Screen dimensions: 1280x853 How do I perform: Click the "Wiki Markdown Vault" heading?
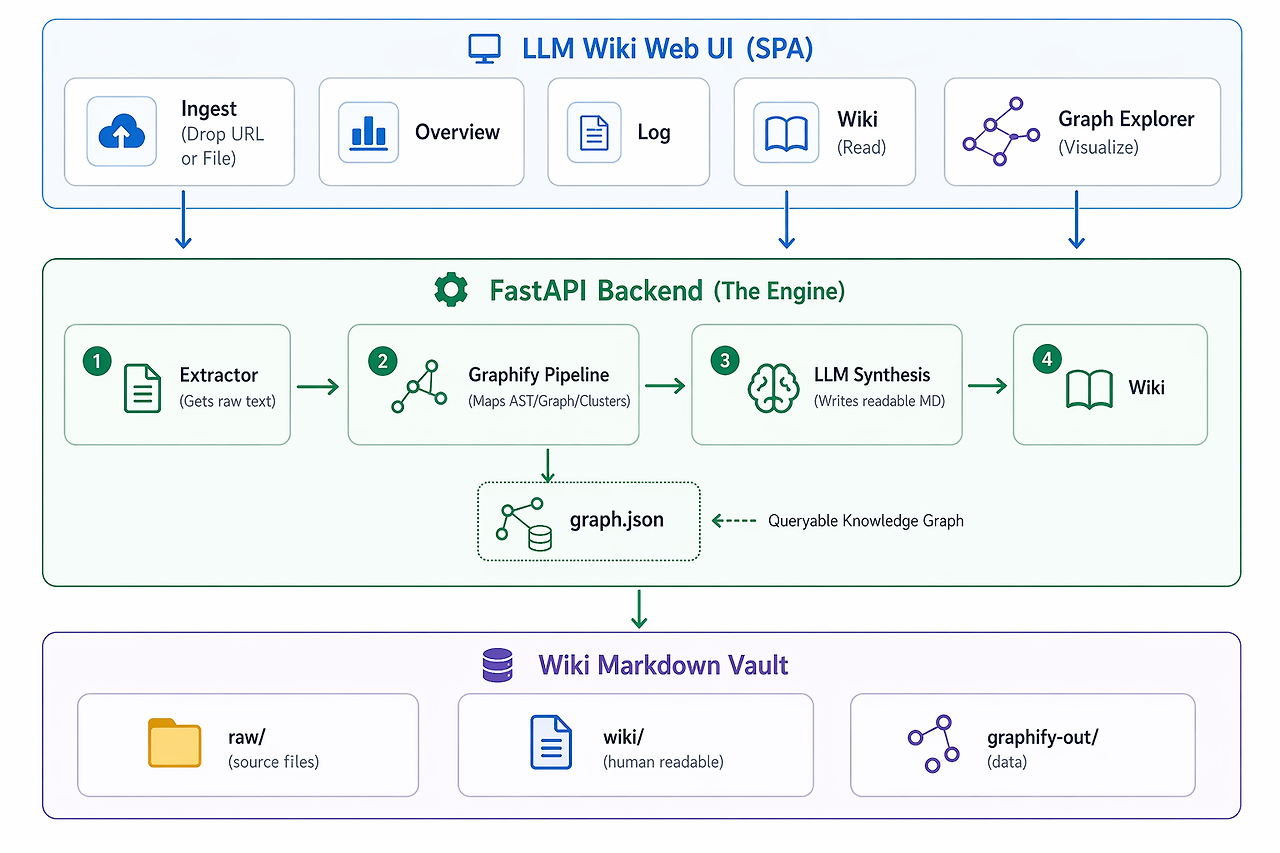[x=663, y=665]
